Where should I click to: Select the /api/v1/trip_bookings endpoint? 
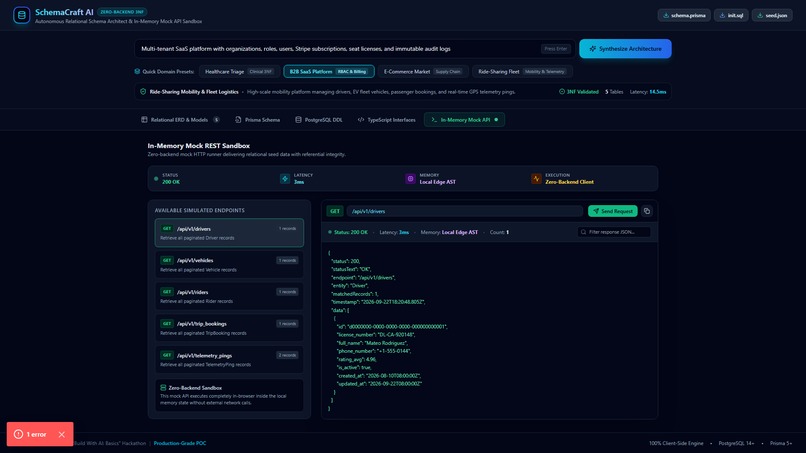pos(229,328)
